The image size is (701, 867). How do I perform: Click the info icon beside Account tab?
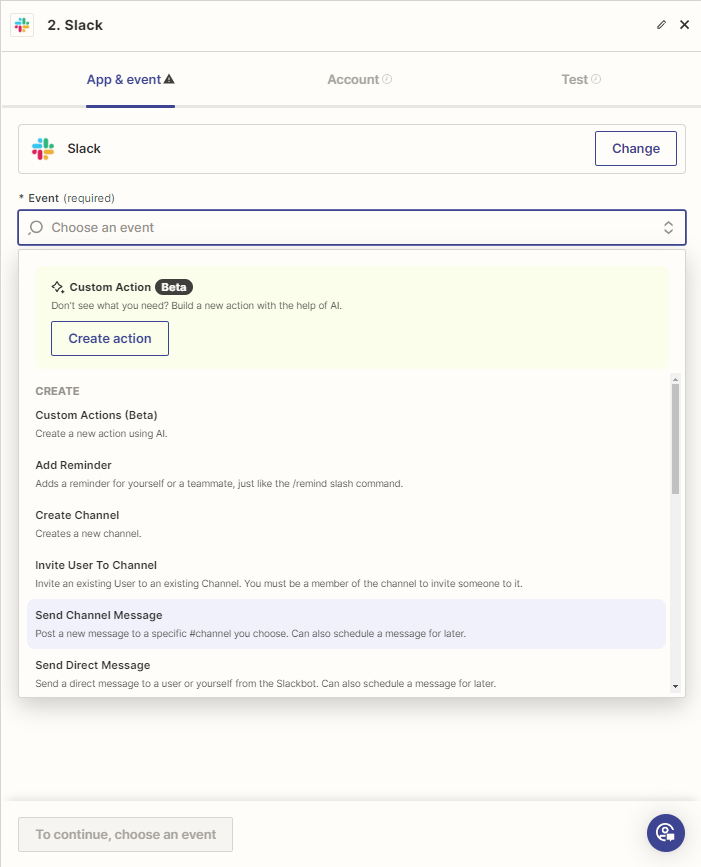387,79
